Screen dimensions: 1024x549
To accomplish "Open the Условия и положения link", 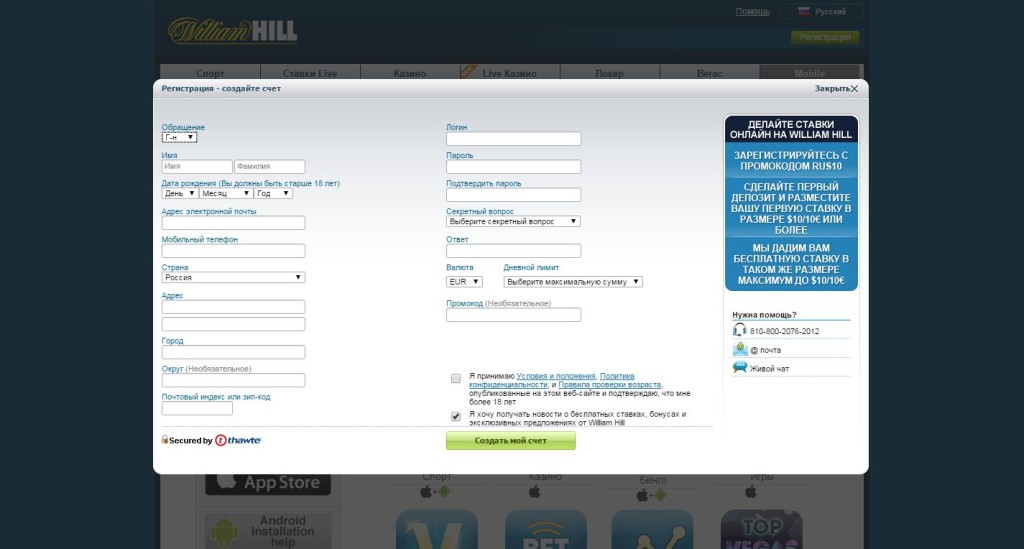I will pyautogui.click(x=556, y=376).
